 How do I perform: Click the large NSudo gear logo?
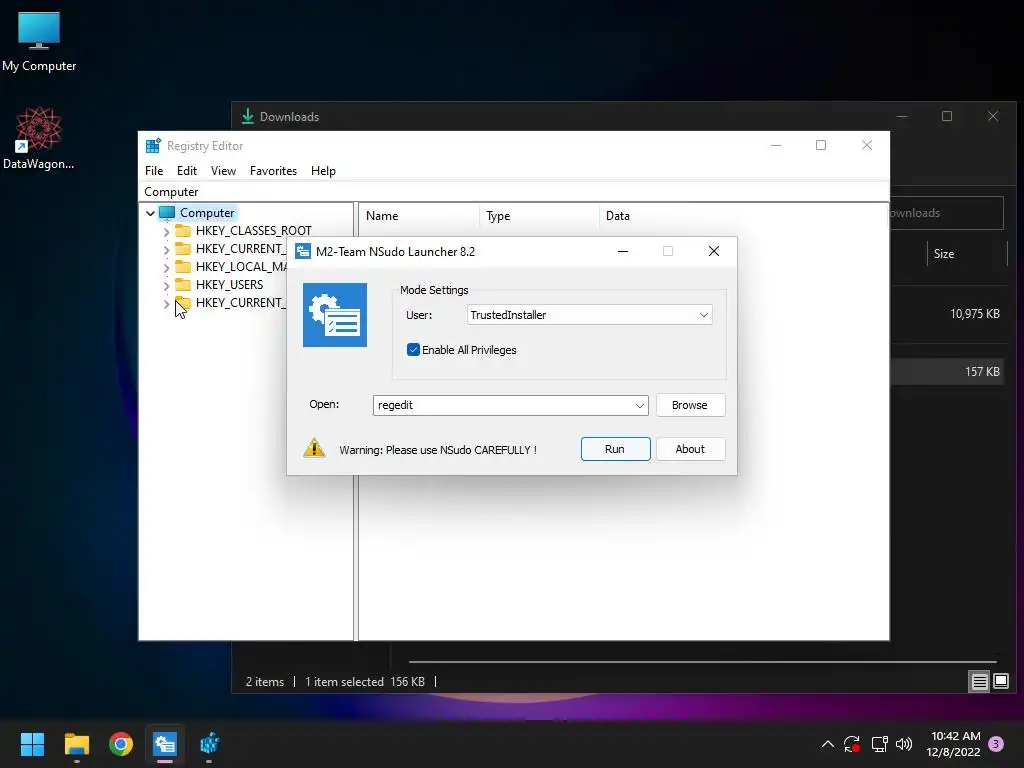coord(334,315)
